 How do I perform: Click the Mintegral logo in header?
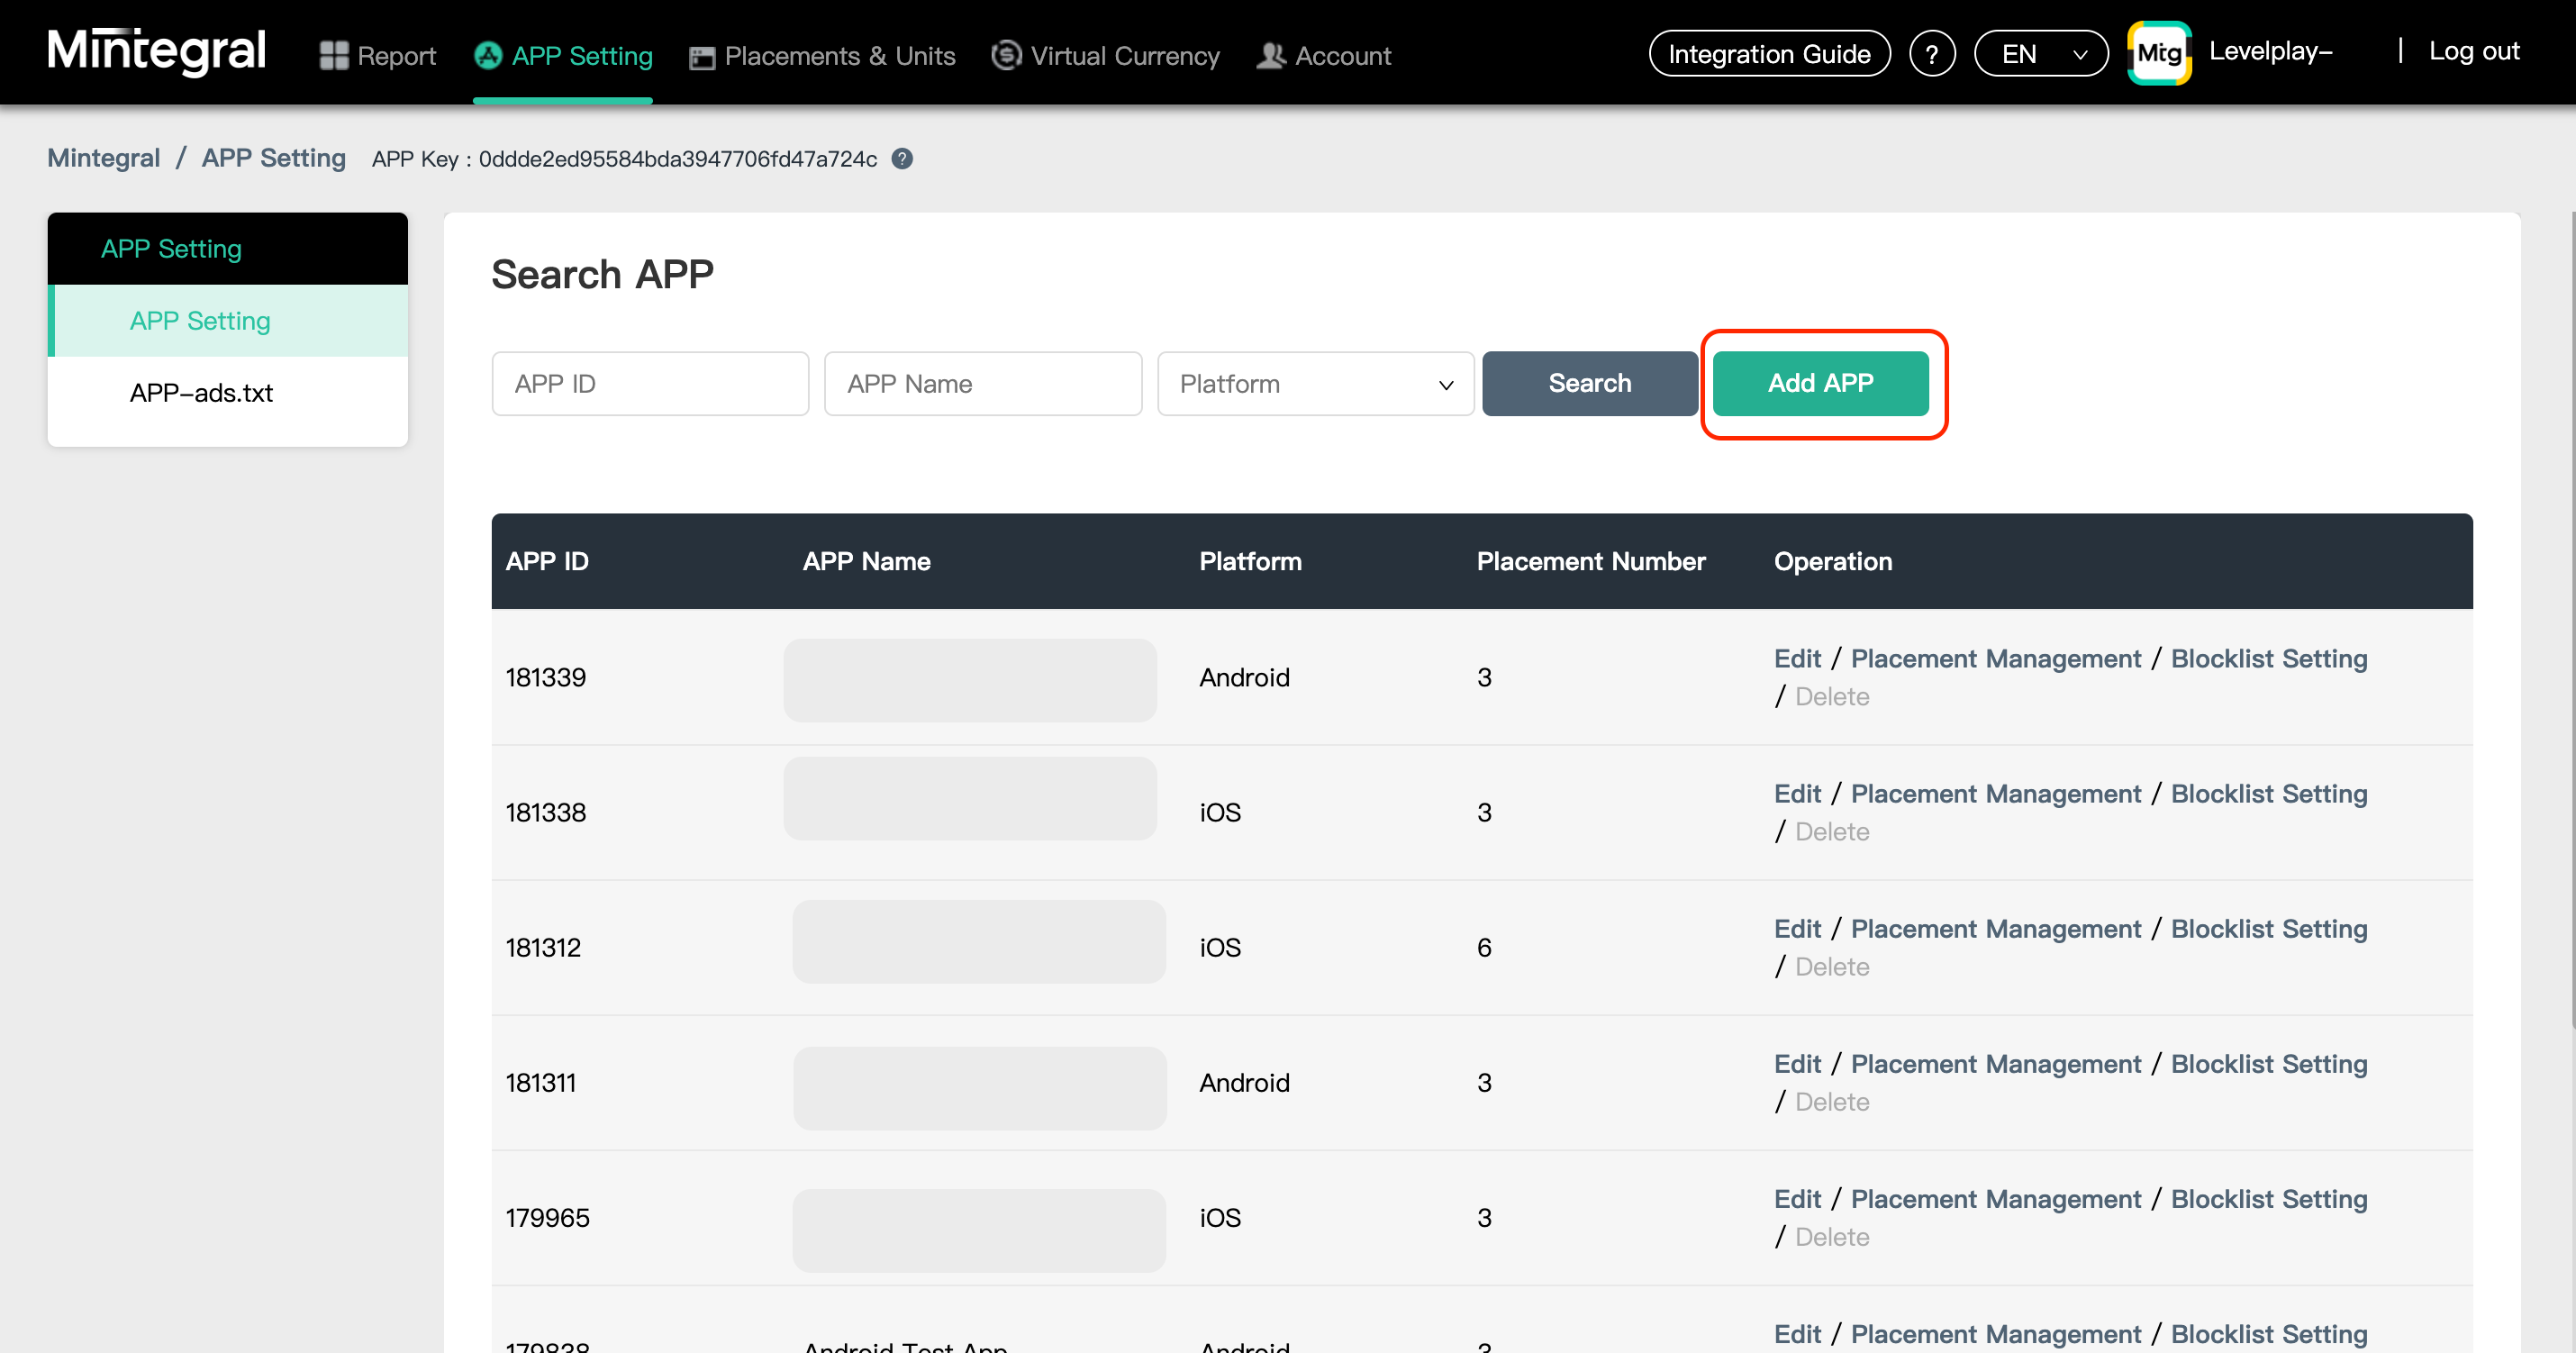point(156,52)
